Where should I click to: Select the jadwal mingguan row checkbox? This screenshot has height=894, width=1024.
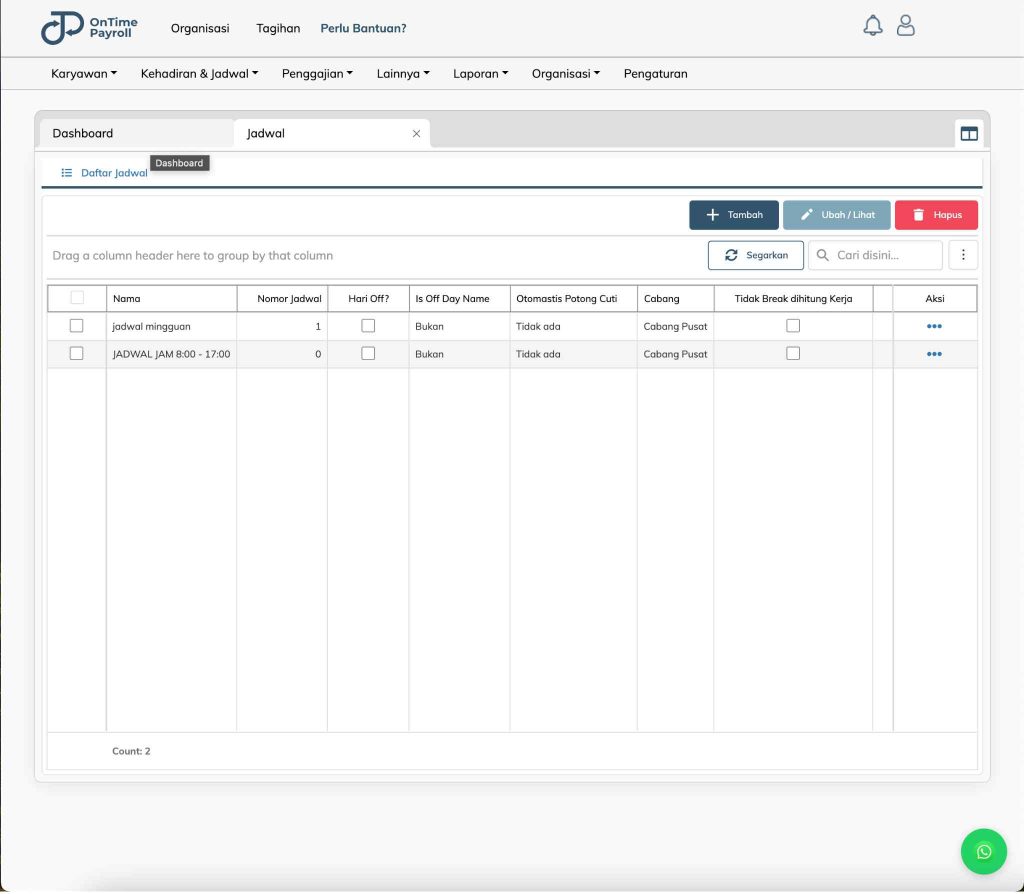(x=76, y=326)
